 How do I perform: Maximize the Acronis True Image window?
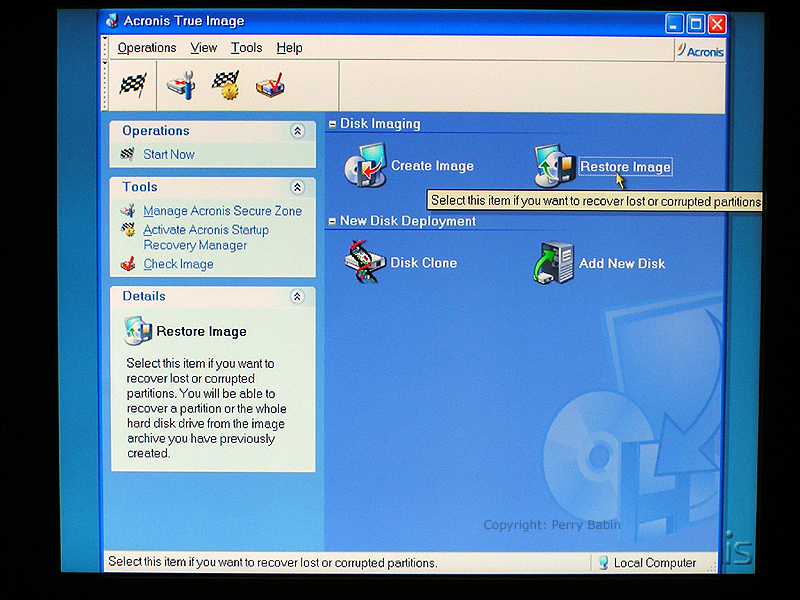[x=695, y=23]
